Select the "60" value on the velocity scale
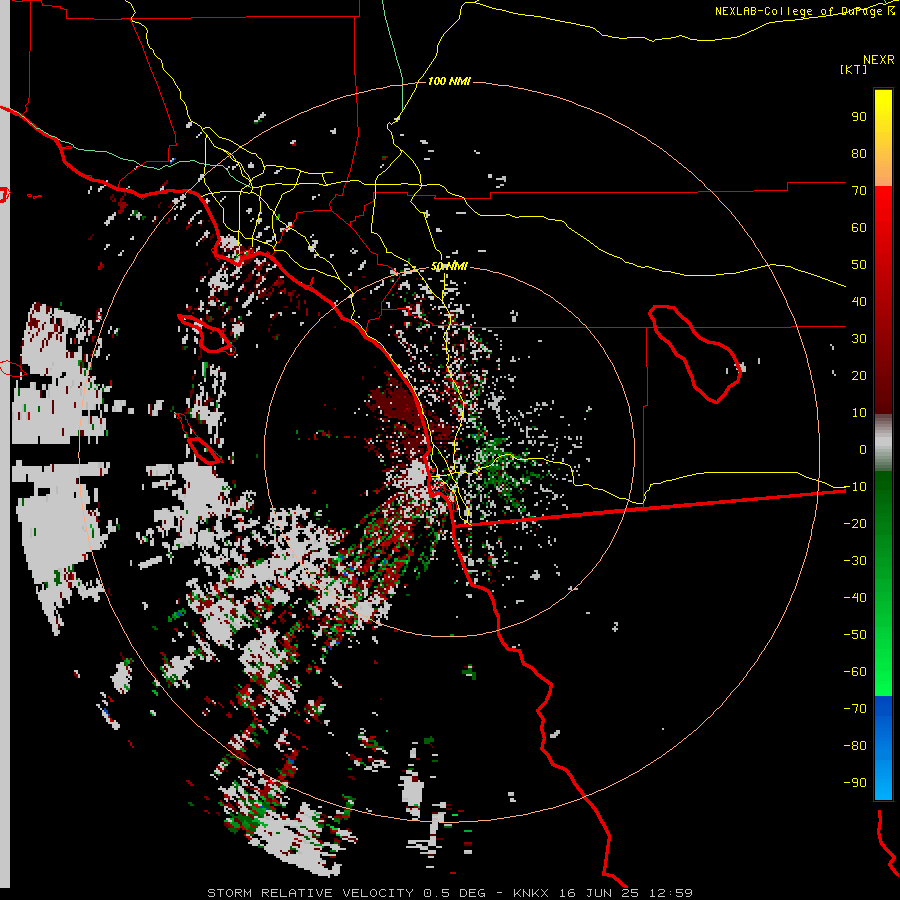The image size is (900, 900). pyautogui.click(x=859, y=227)
